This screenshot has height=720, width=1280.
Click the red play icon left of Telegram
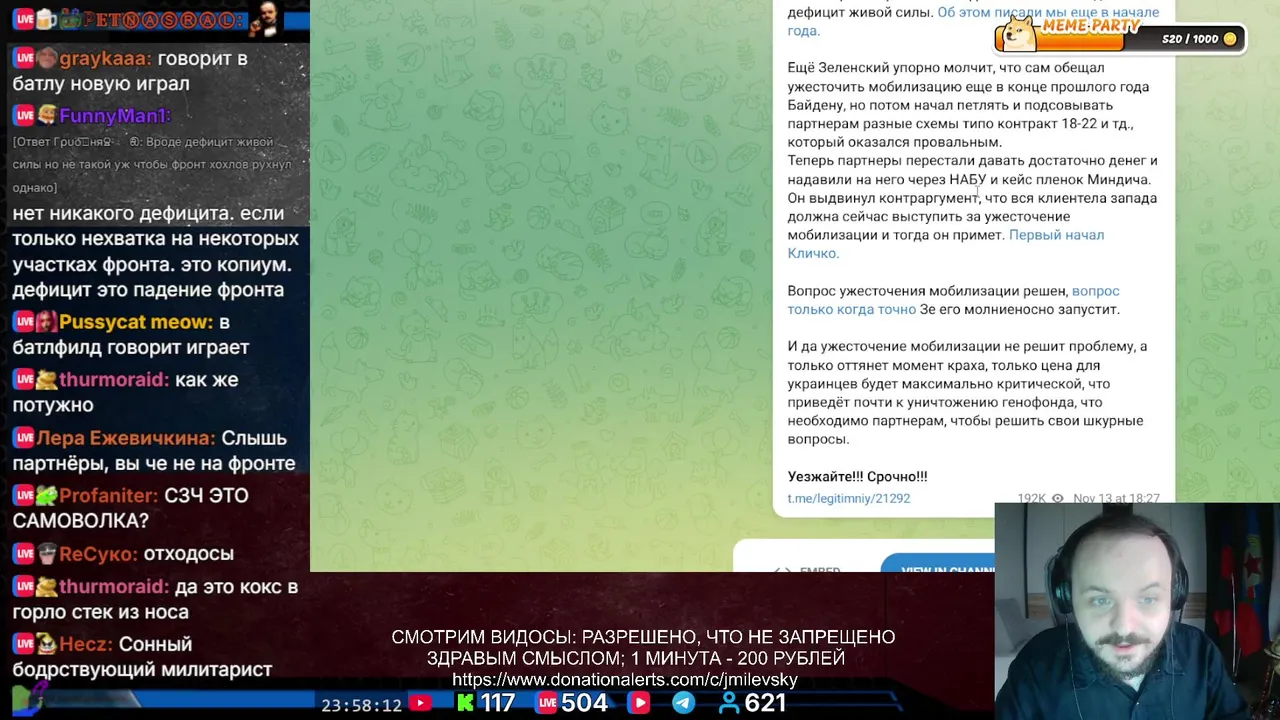pyautogui.click(x=639, y=704)
